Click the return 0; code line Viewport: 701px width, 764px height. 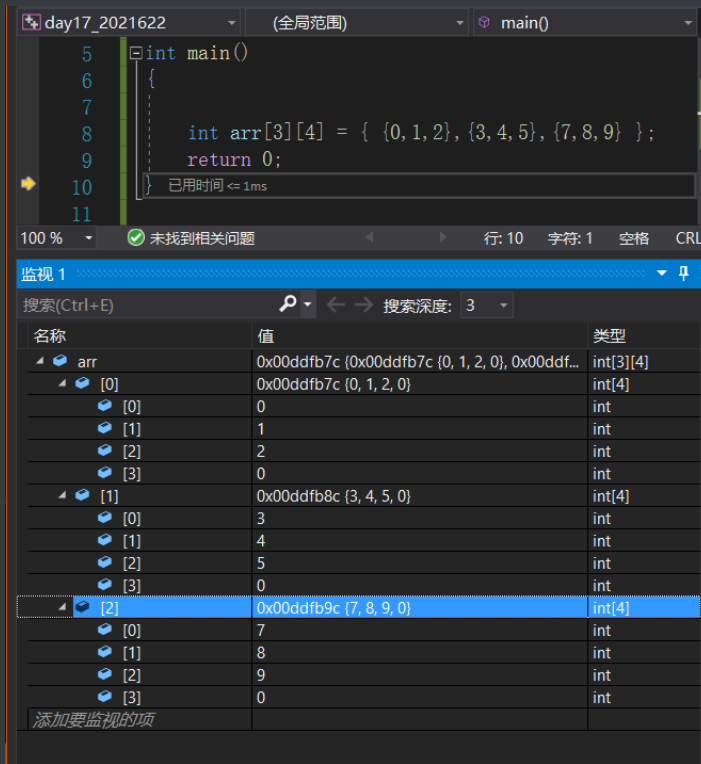(x=234, y=159)
